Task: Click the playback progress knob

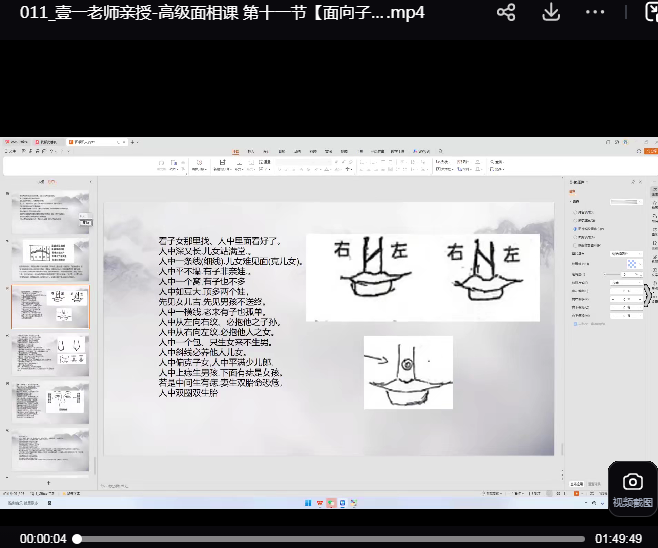Action: (77, 539)
